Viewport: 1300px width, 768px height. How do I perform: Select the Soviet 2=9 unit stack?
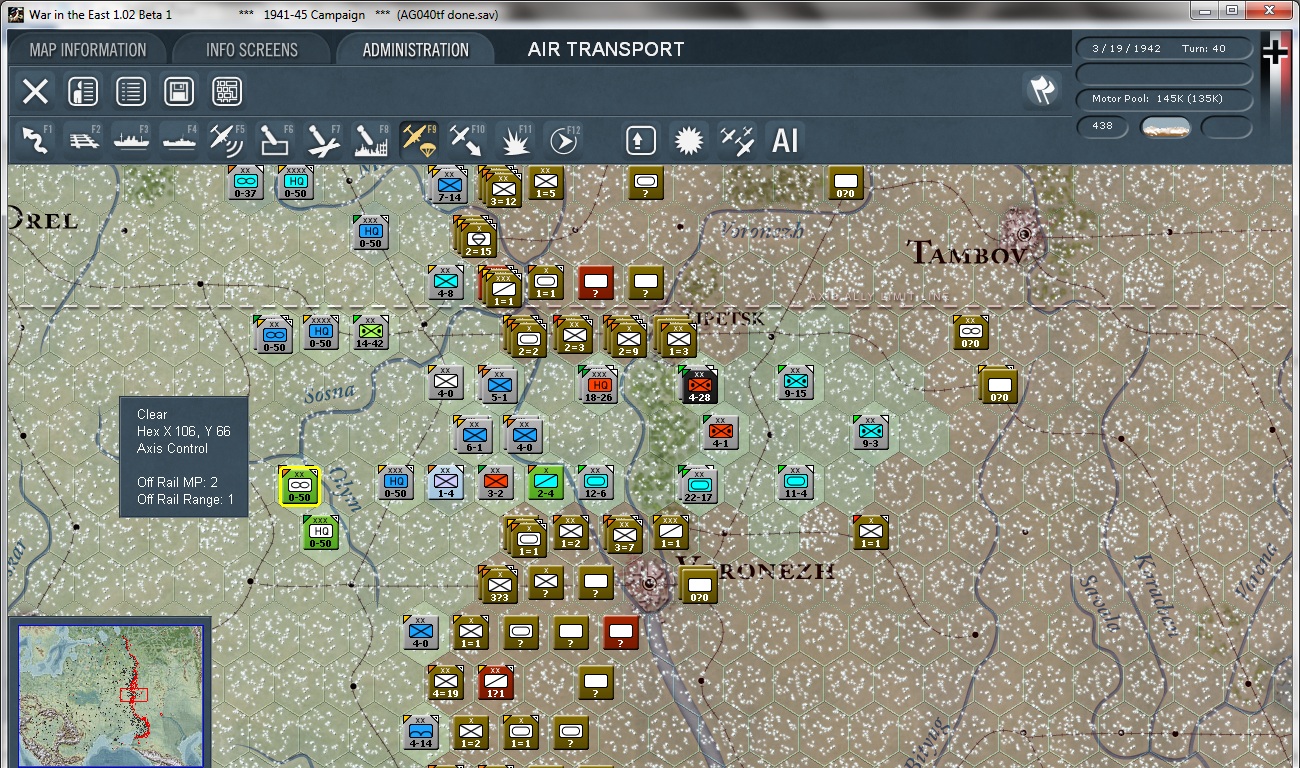627,339
